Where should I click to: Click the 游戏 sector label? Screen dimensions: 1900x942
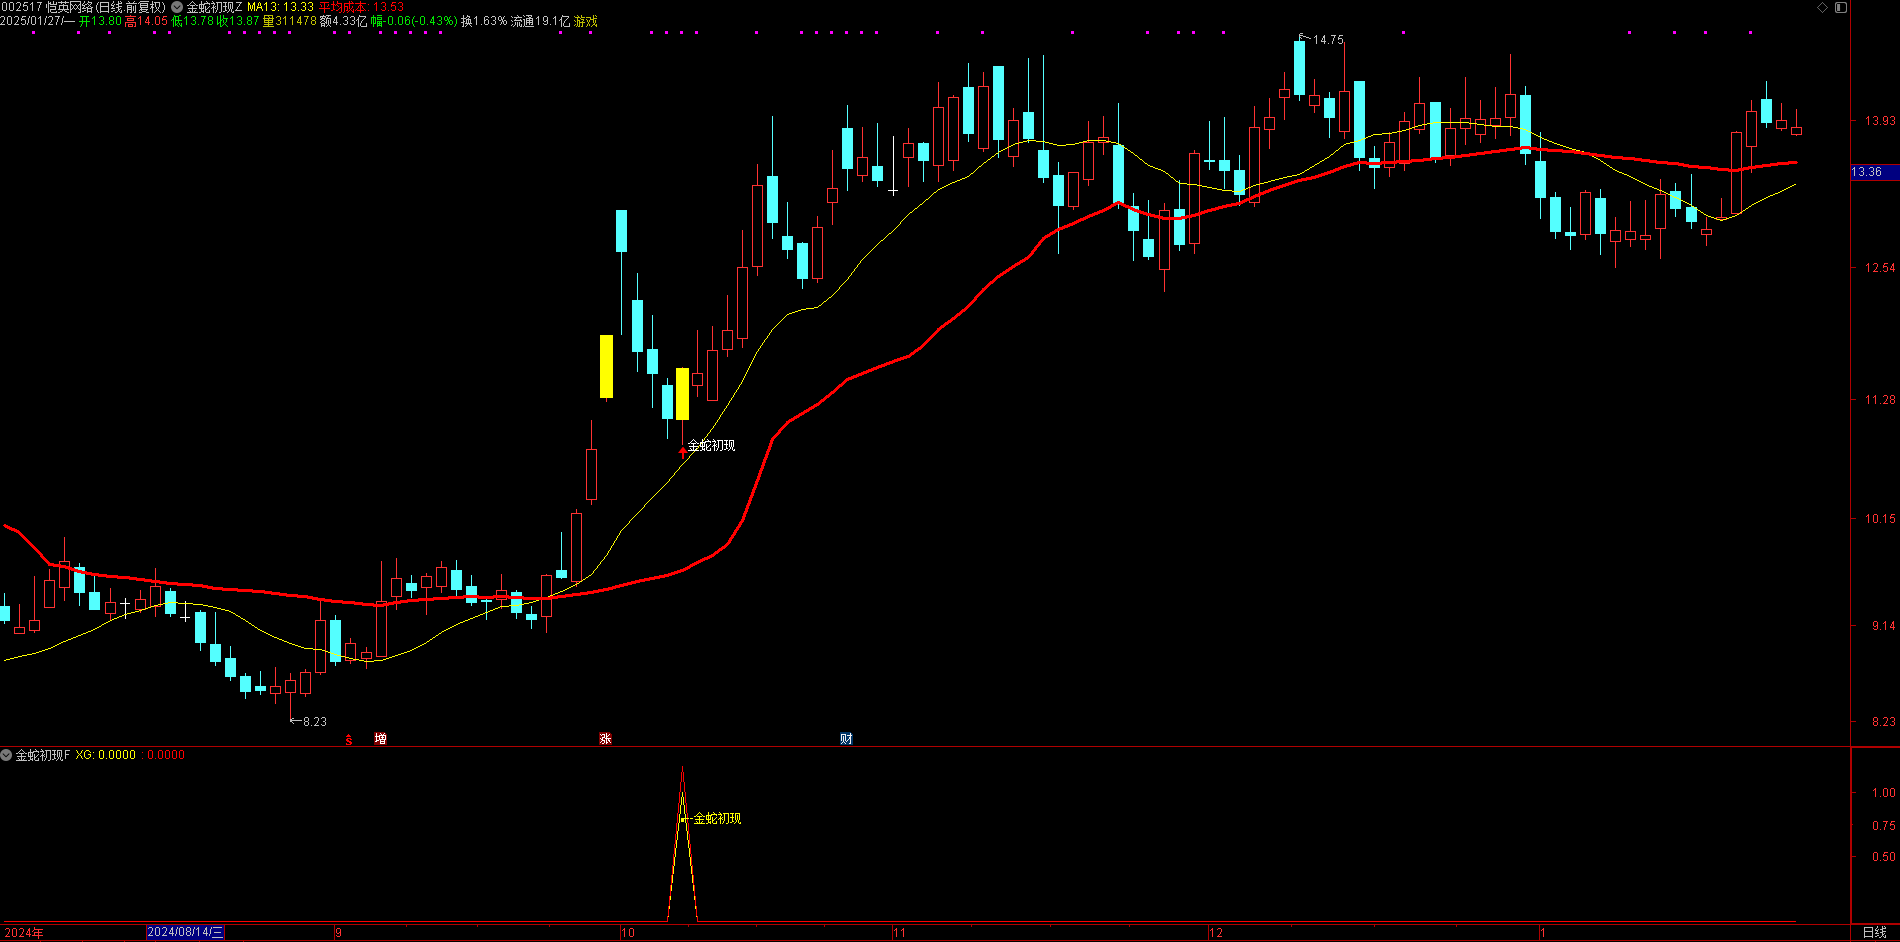click(x=585, y=21)
